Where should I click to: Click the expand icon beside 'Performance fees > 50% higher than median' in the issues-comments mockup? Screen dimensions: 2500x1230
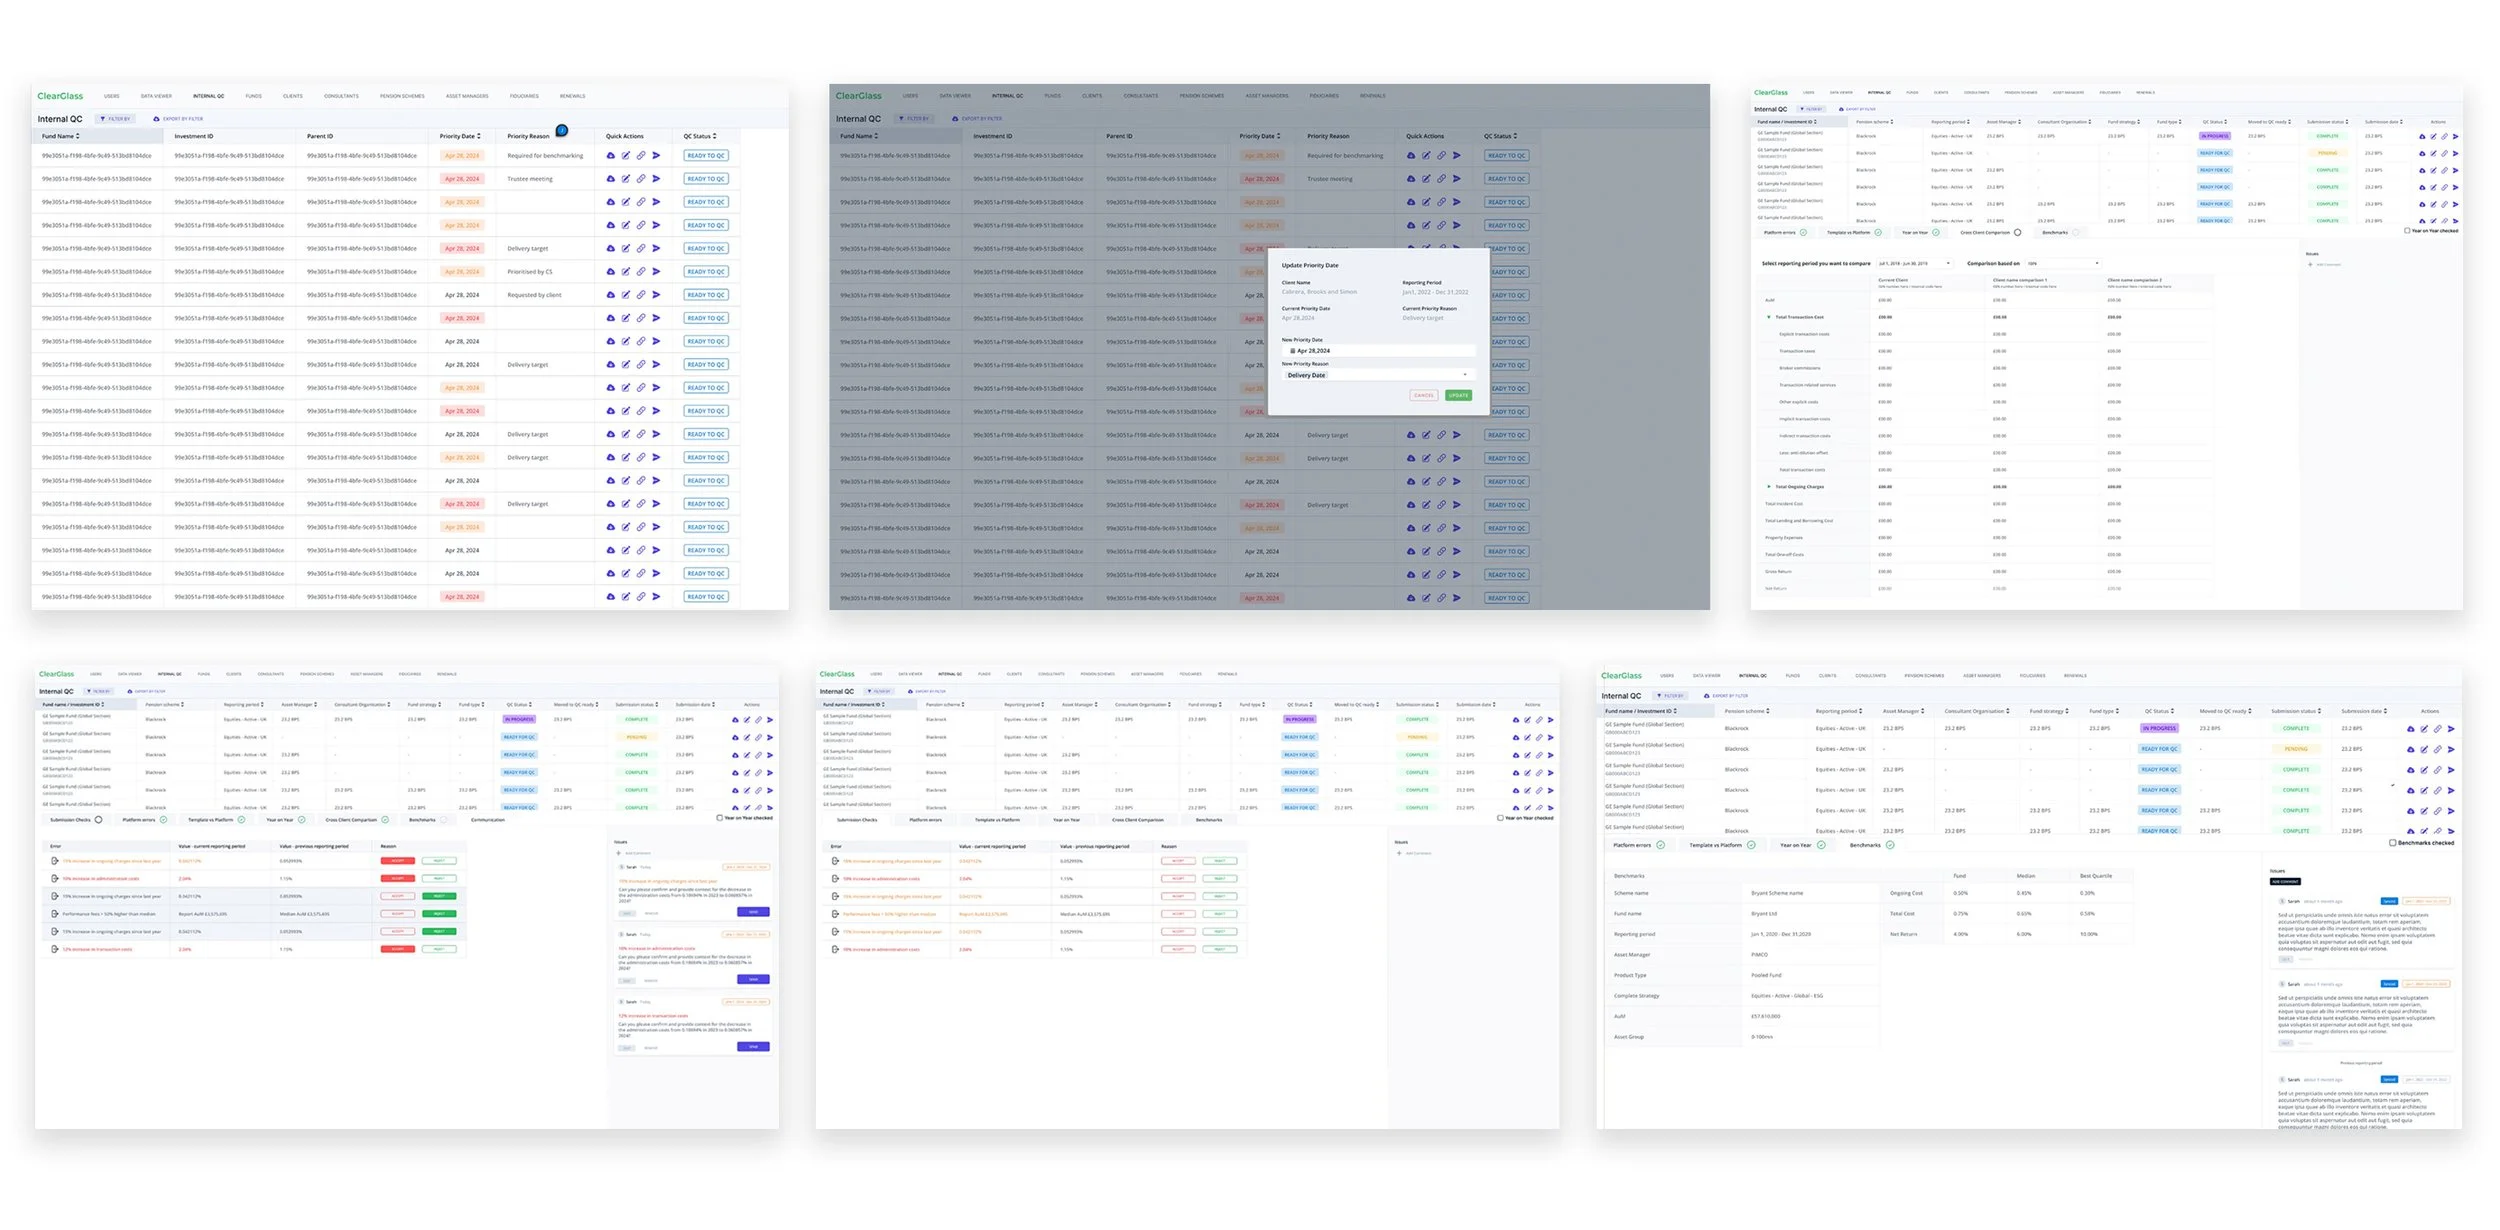[54, 914]
